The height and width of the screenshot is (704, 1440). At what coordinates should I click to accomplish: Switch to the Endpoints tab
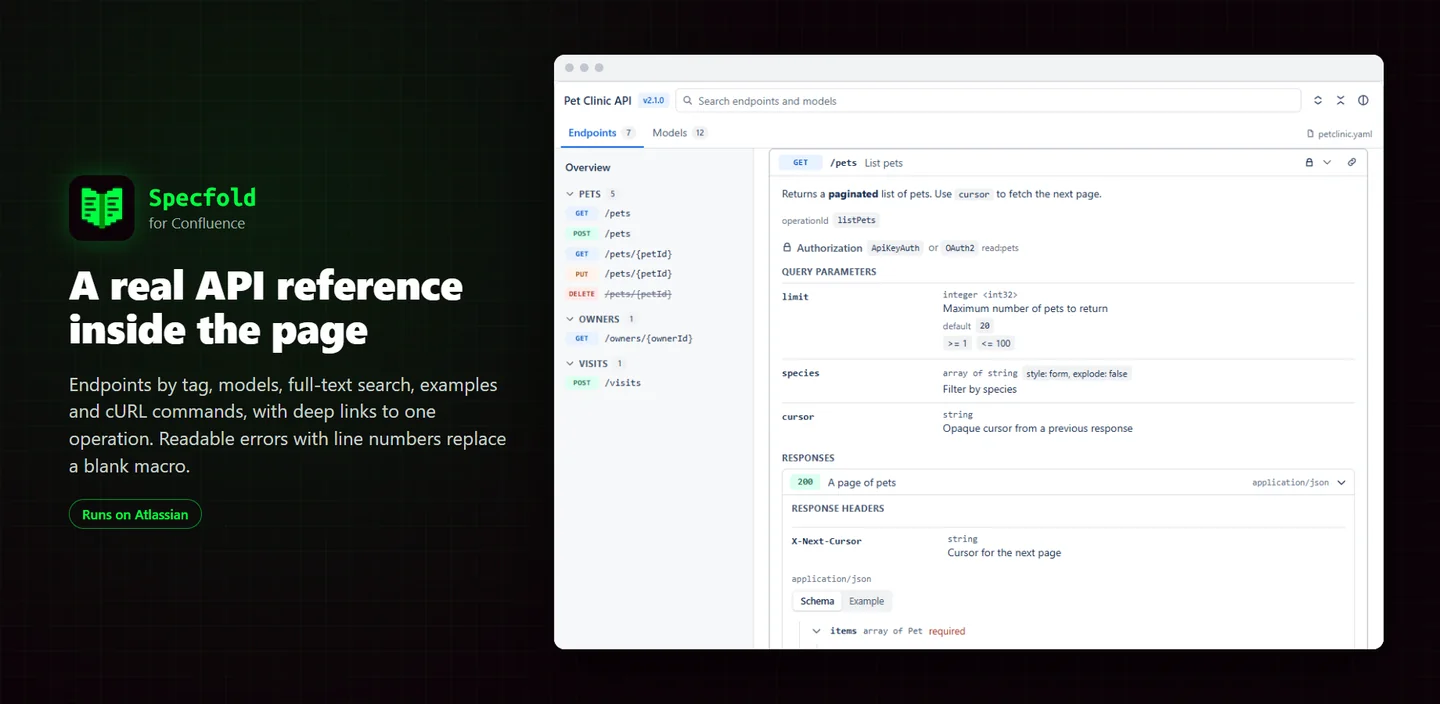601,133
